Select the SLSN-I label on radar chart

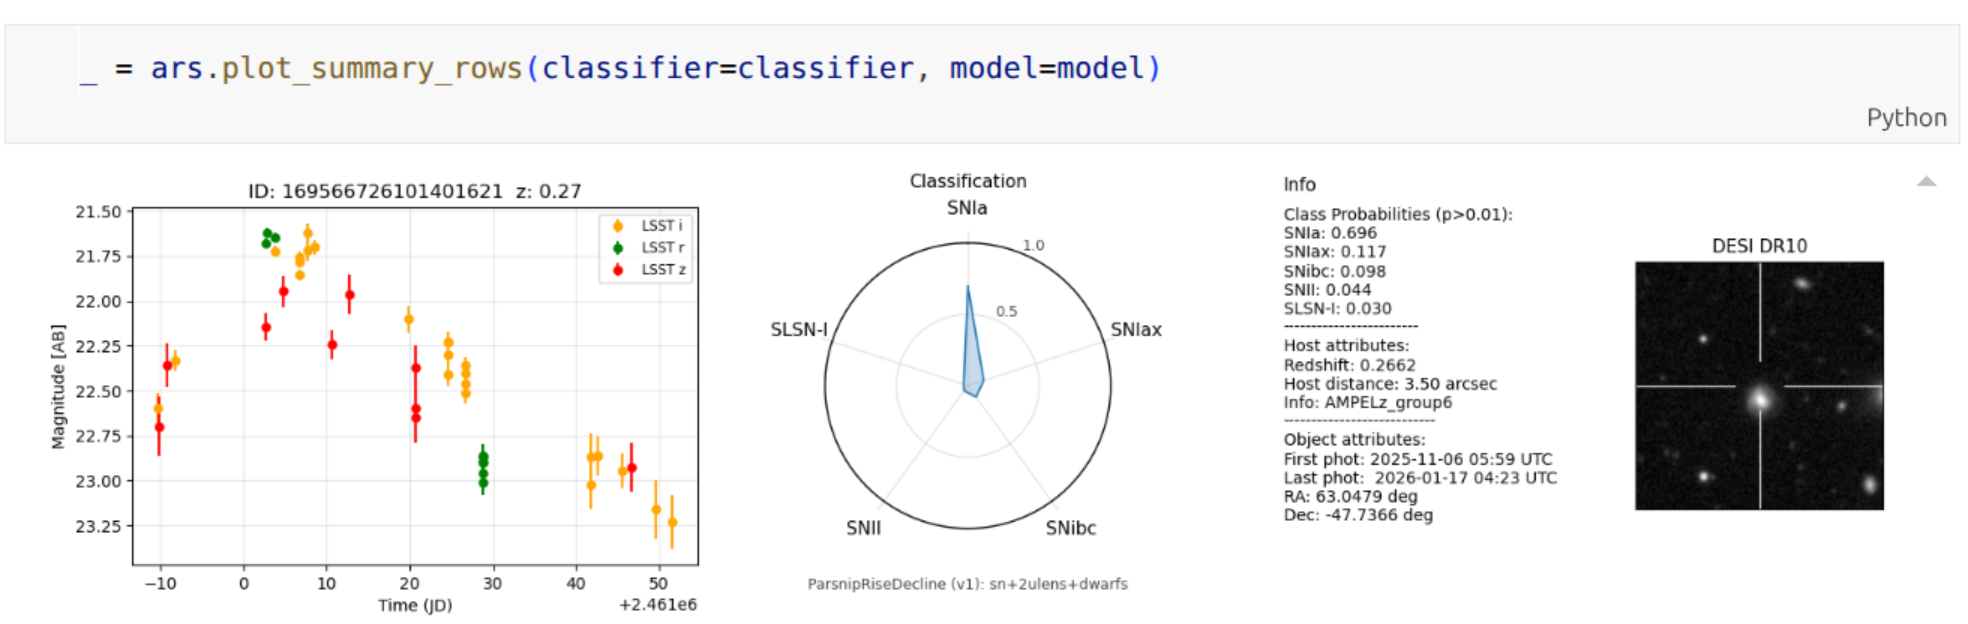(799, 330)
